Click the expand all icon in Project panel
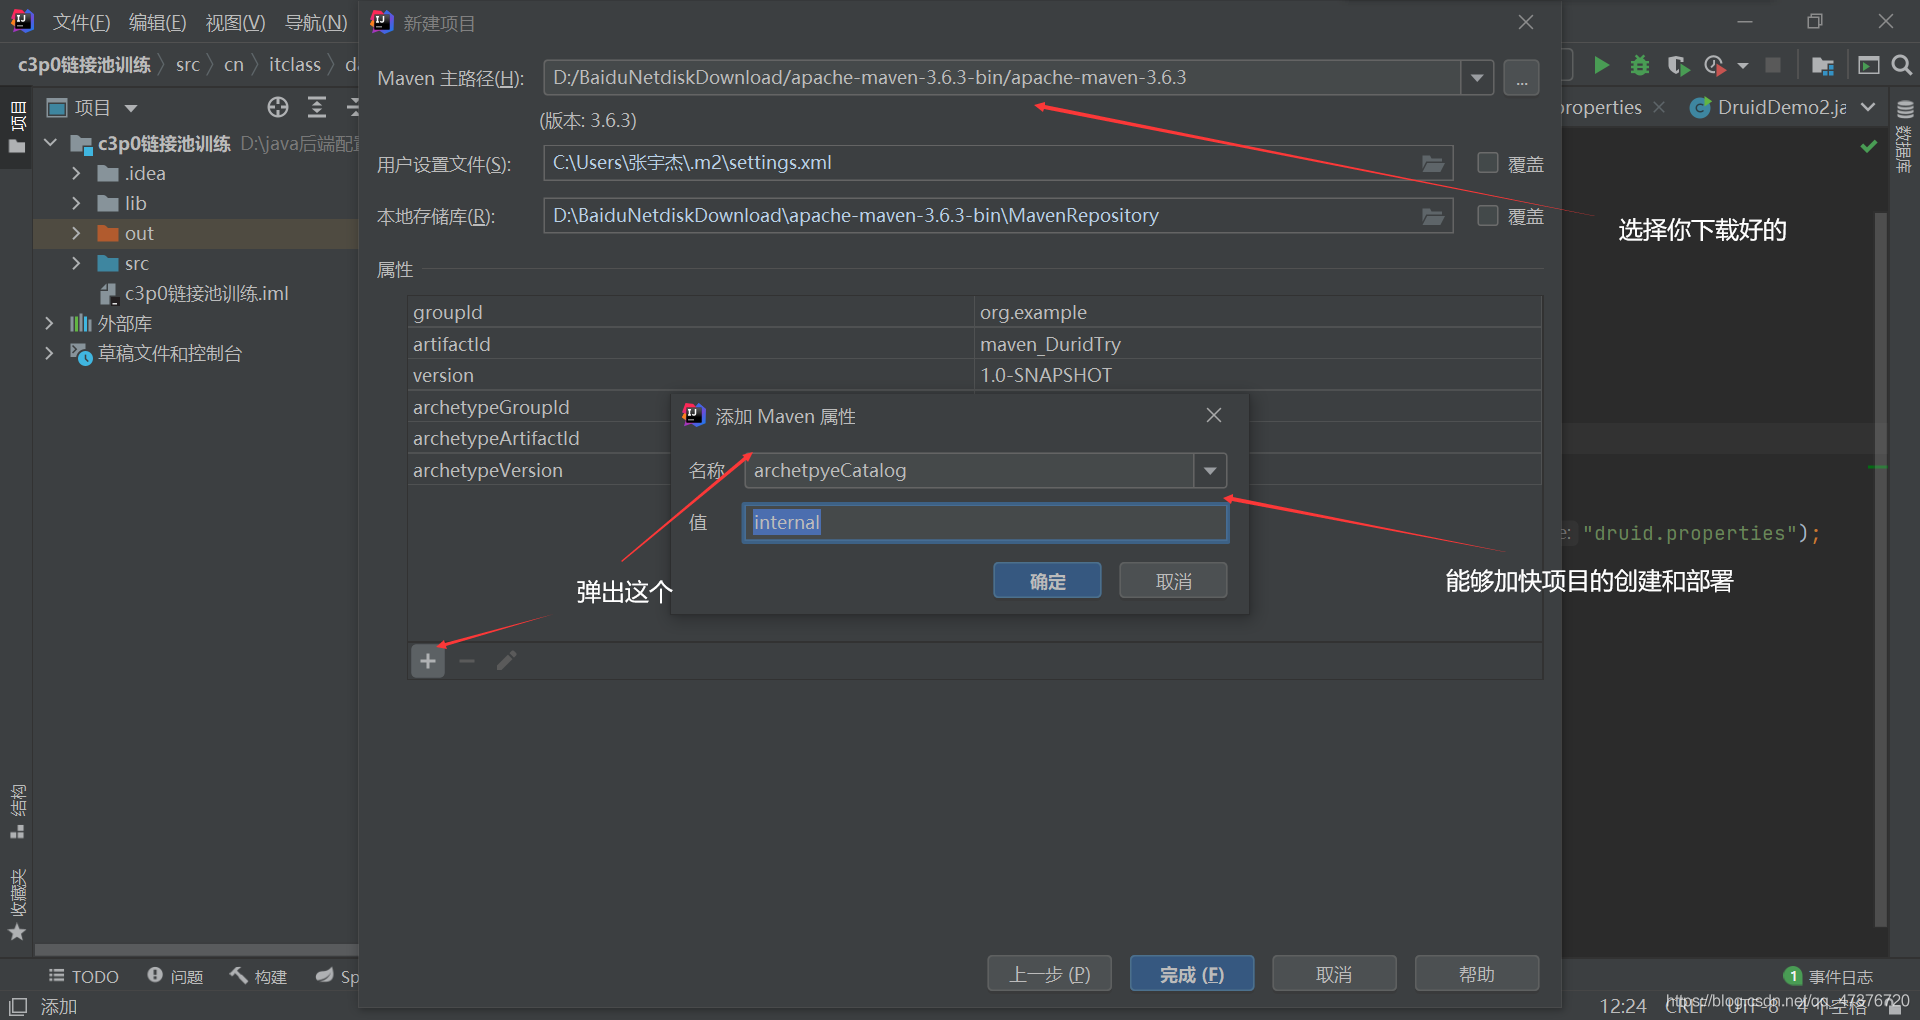 317,107
